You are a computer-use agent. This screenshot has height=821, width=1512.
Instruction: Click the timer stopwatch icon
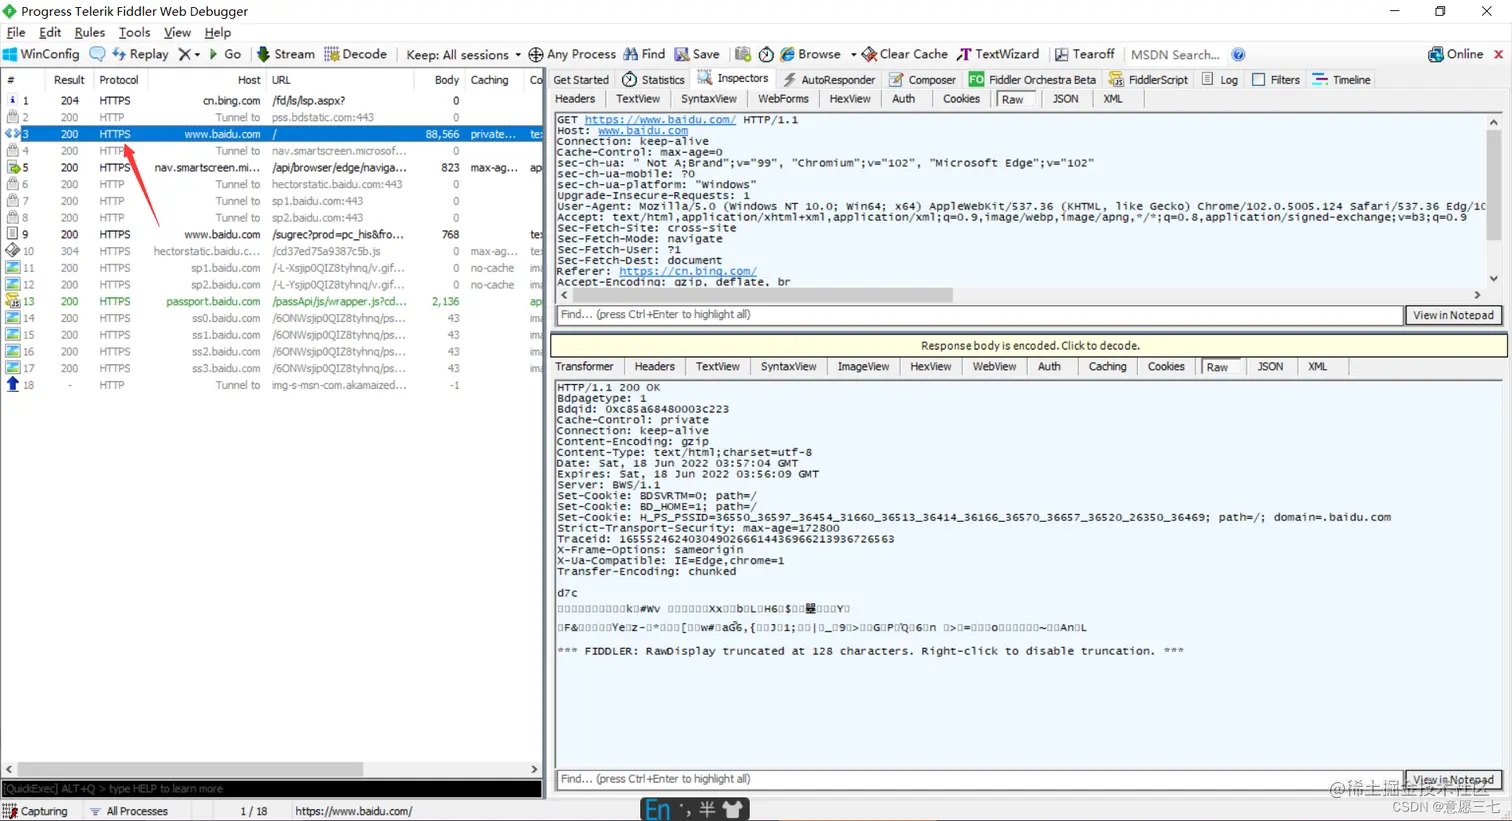pos(766,54)
